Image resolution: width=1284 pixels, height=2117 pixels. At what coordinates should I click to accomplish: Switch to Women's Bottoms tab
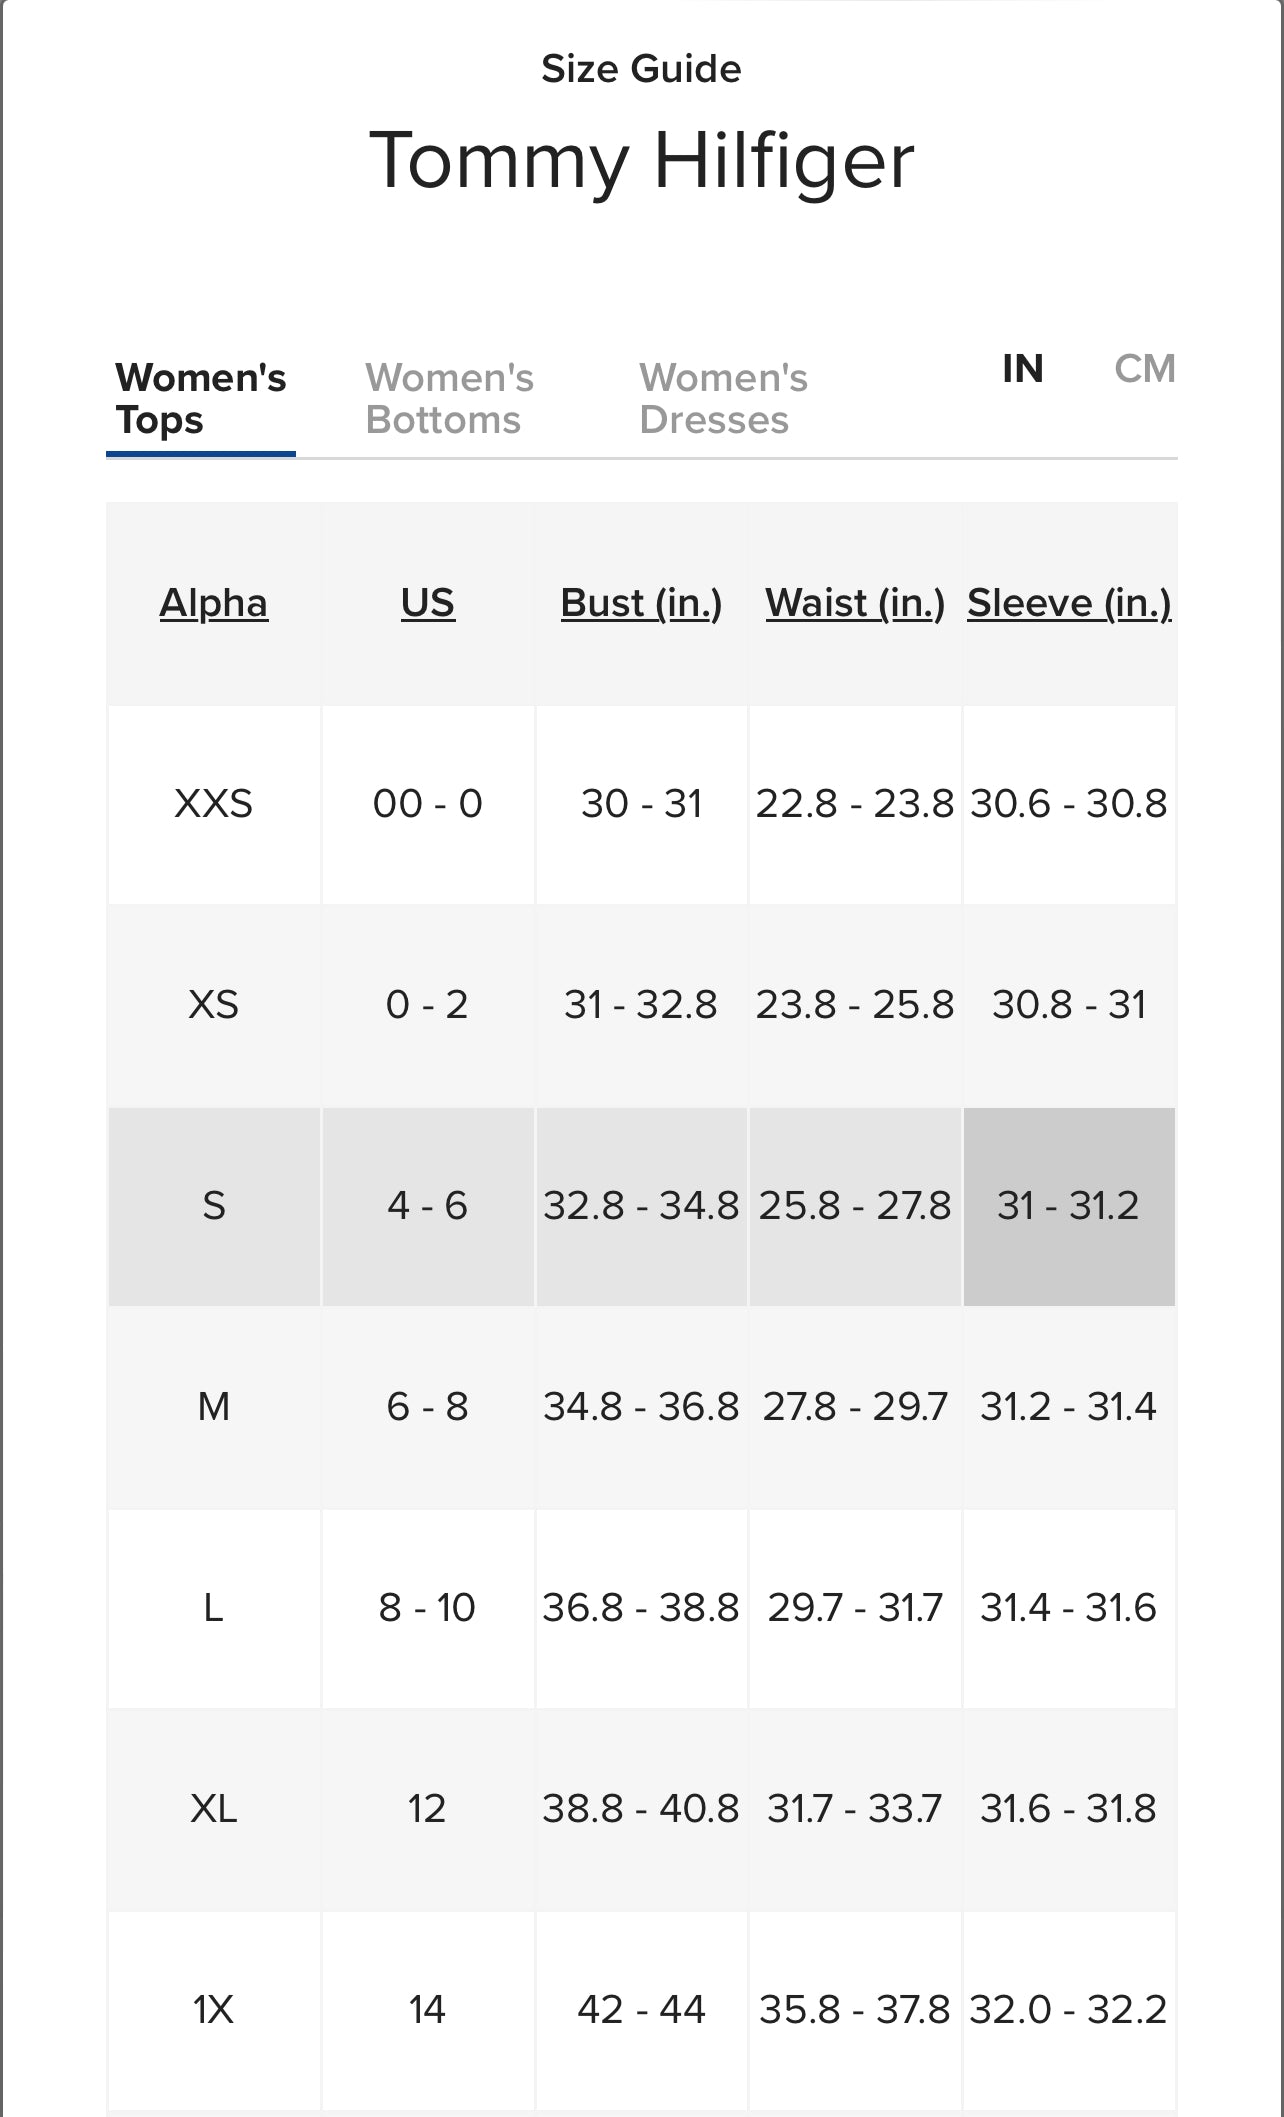[x=449, y=399]
